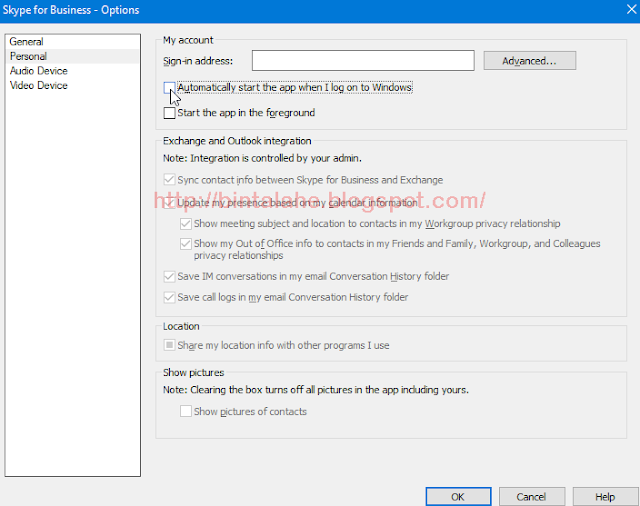Image resolution: width=640 pixels, height=506 pixels.
Task: Toggle Show meeting subject and location checkbox
Action: [x=186, y=224]
